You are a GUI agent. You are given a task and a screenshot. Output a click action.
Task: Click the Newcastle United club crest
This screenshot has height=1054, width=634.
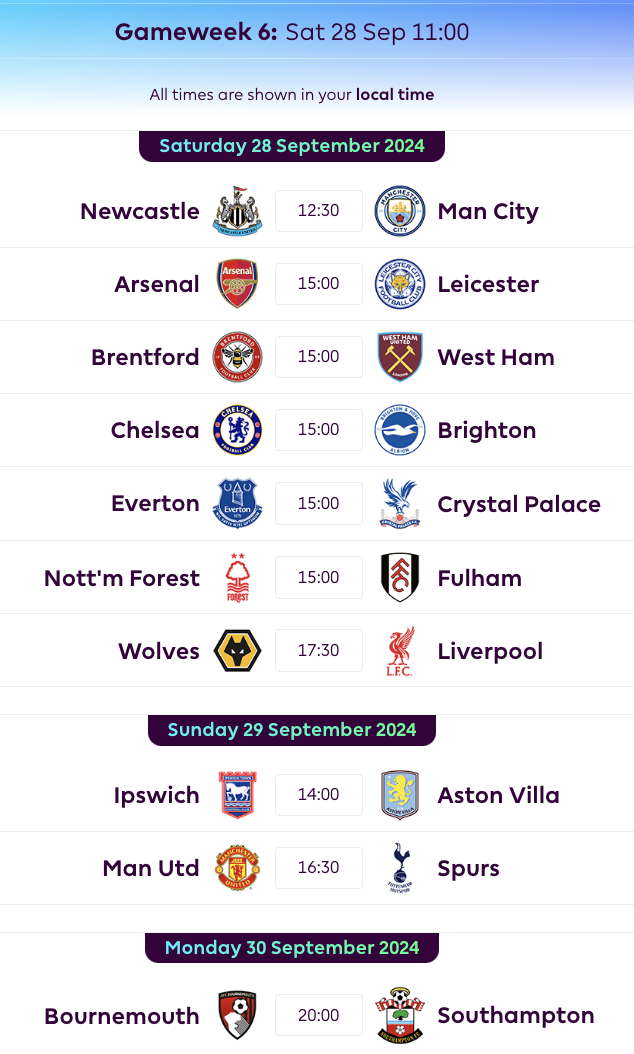238,211
